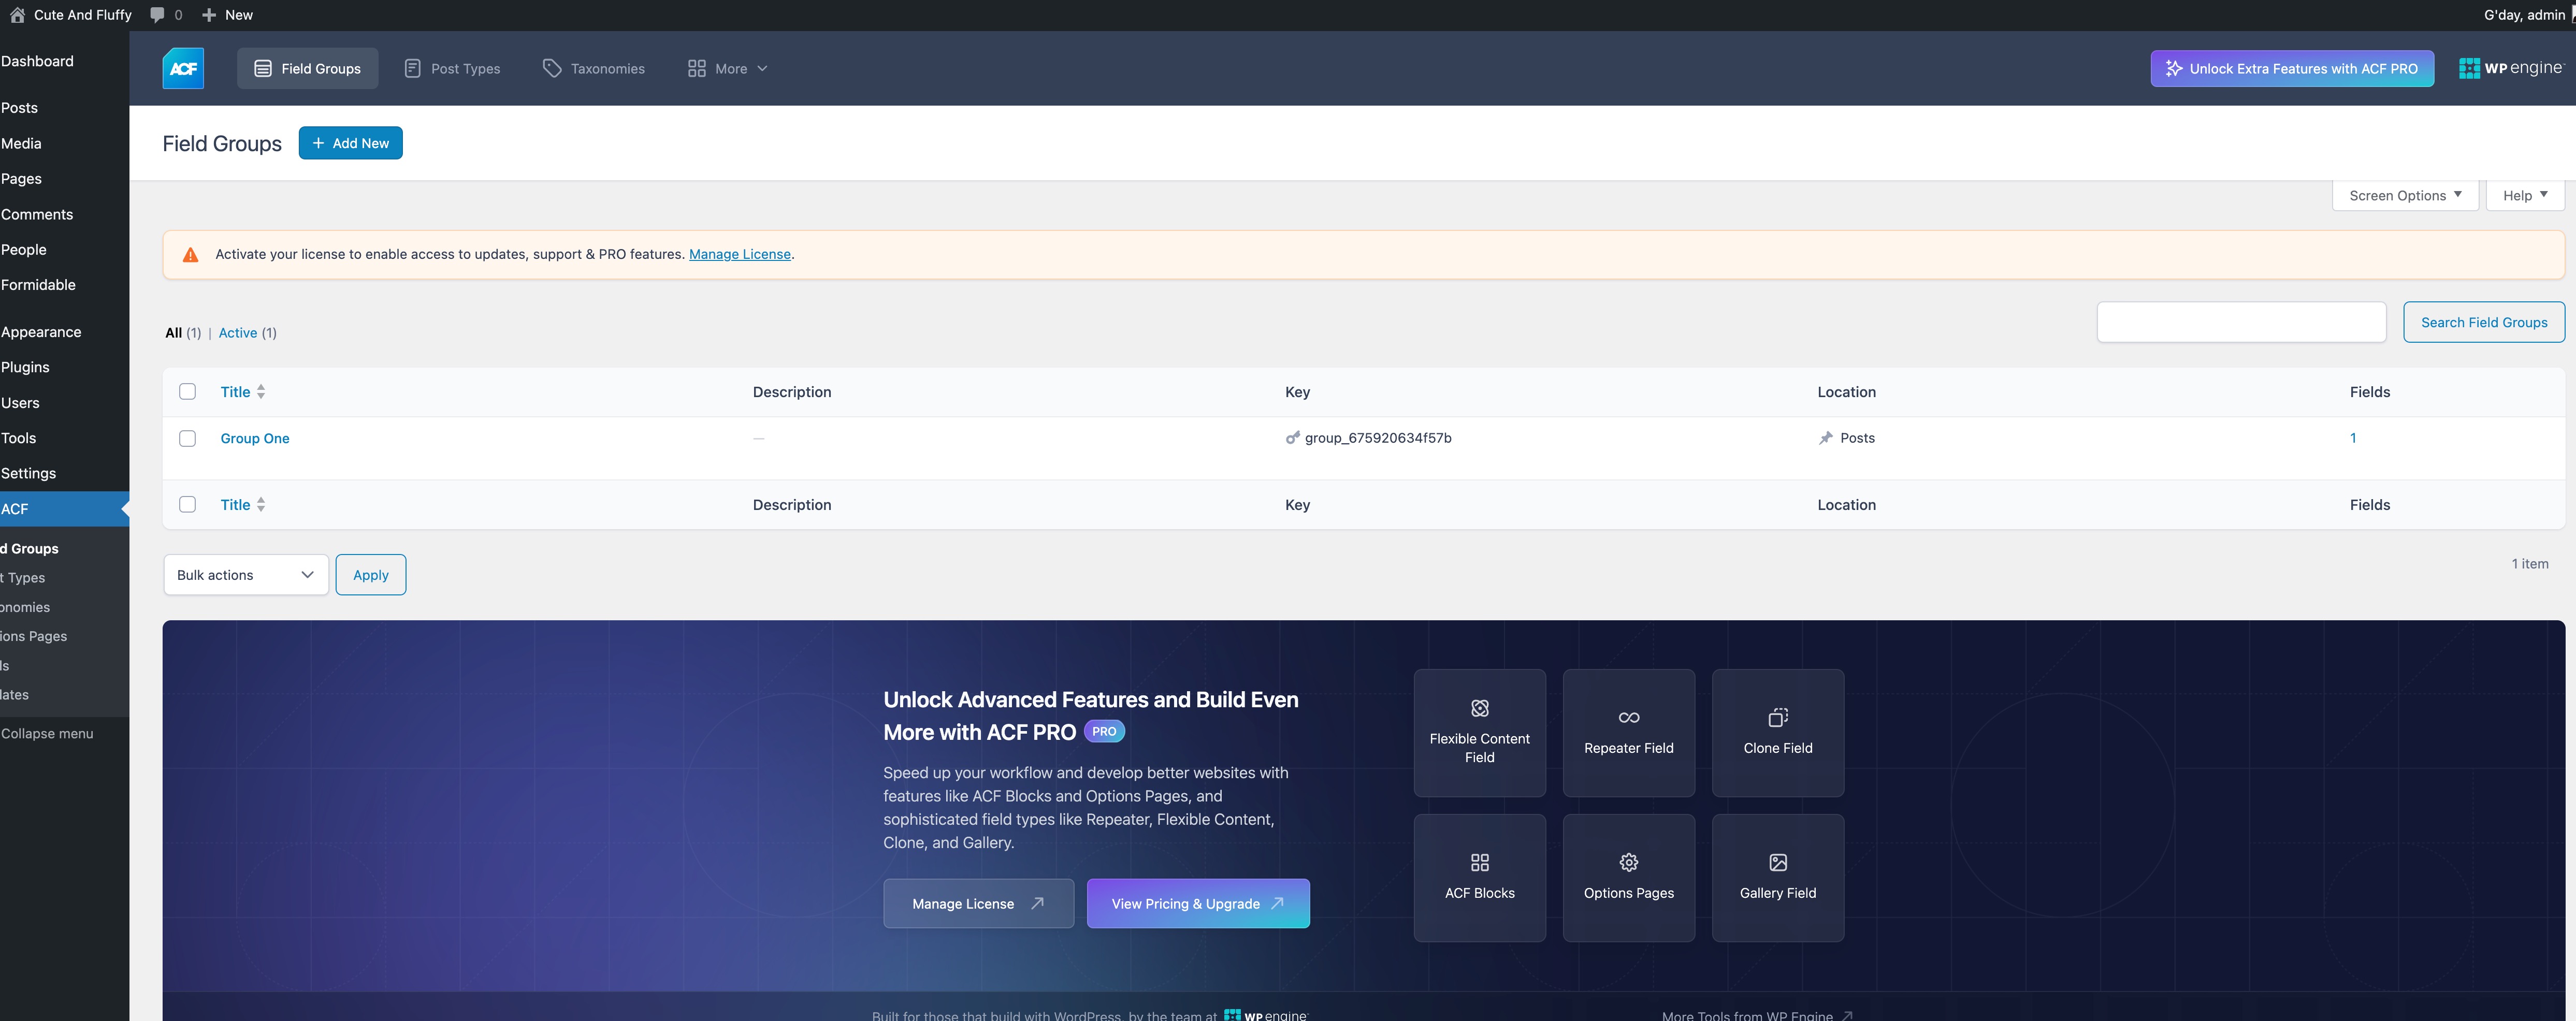Image resolution: width=2576 pixels, height=1021 pixels.
Task: Click the plus icon next to New
Action: (209, 14)
